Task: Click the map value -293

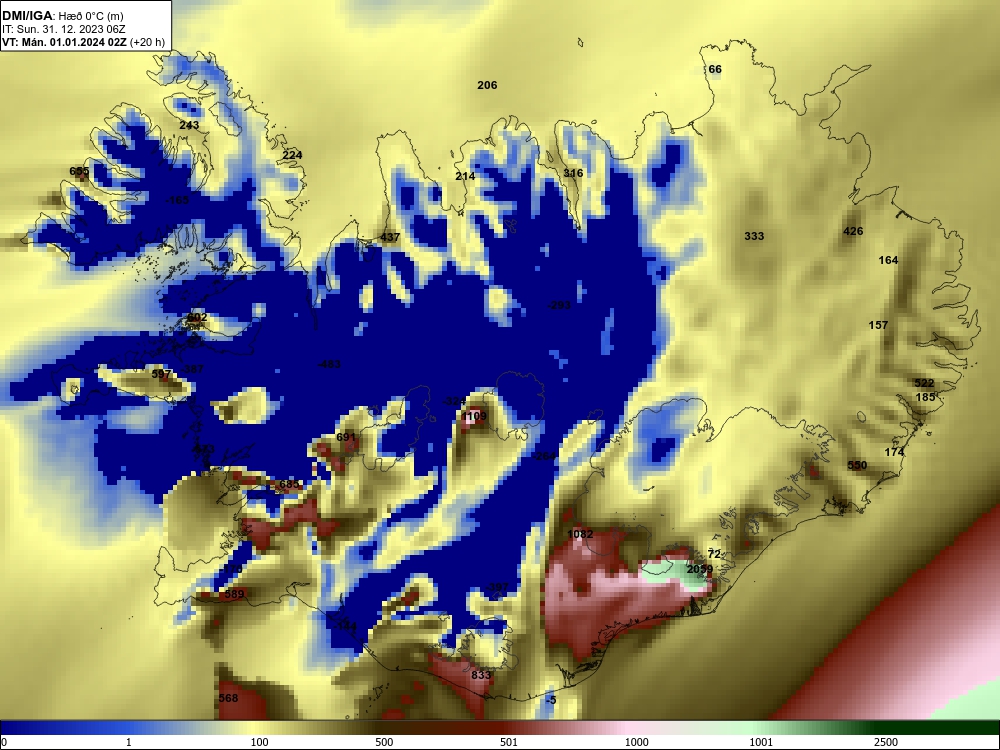Action: coord(559,305)
